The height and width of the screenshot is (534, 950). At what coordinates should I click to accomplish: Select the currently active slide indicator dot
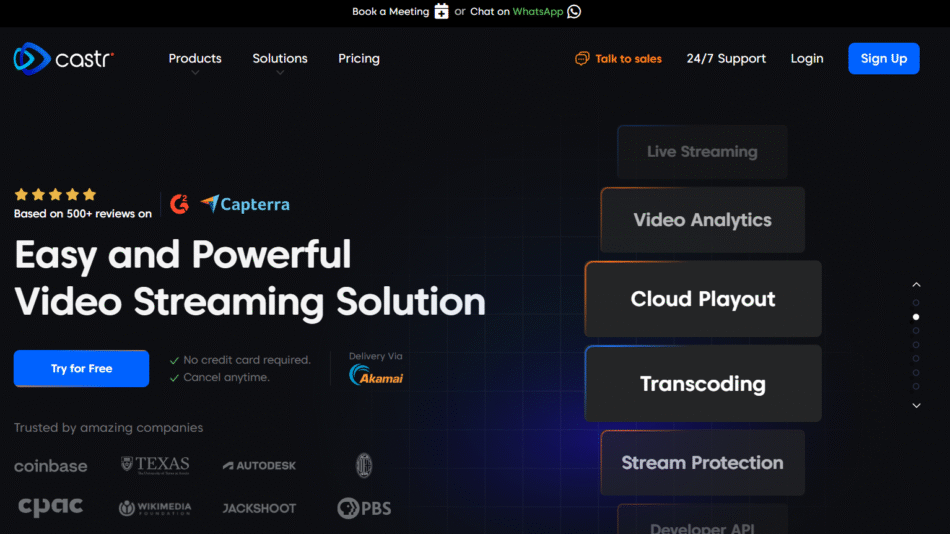[916, 317]
